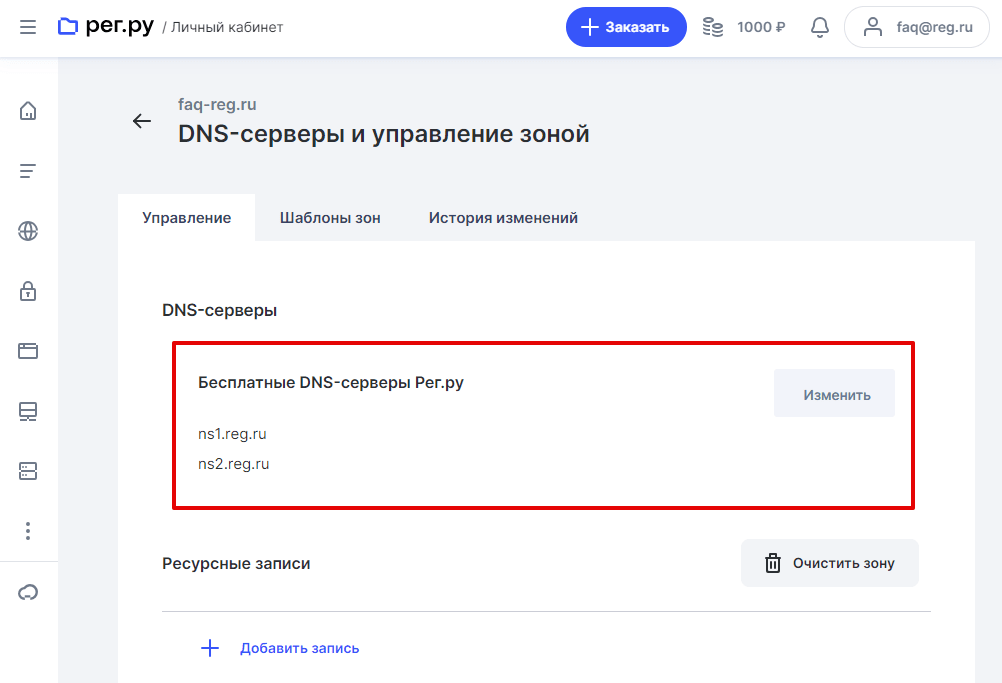
Task: Open the hamburger main menu
Action: coord(28,27)
